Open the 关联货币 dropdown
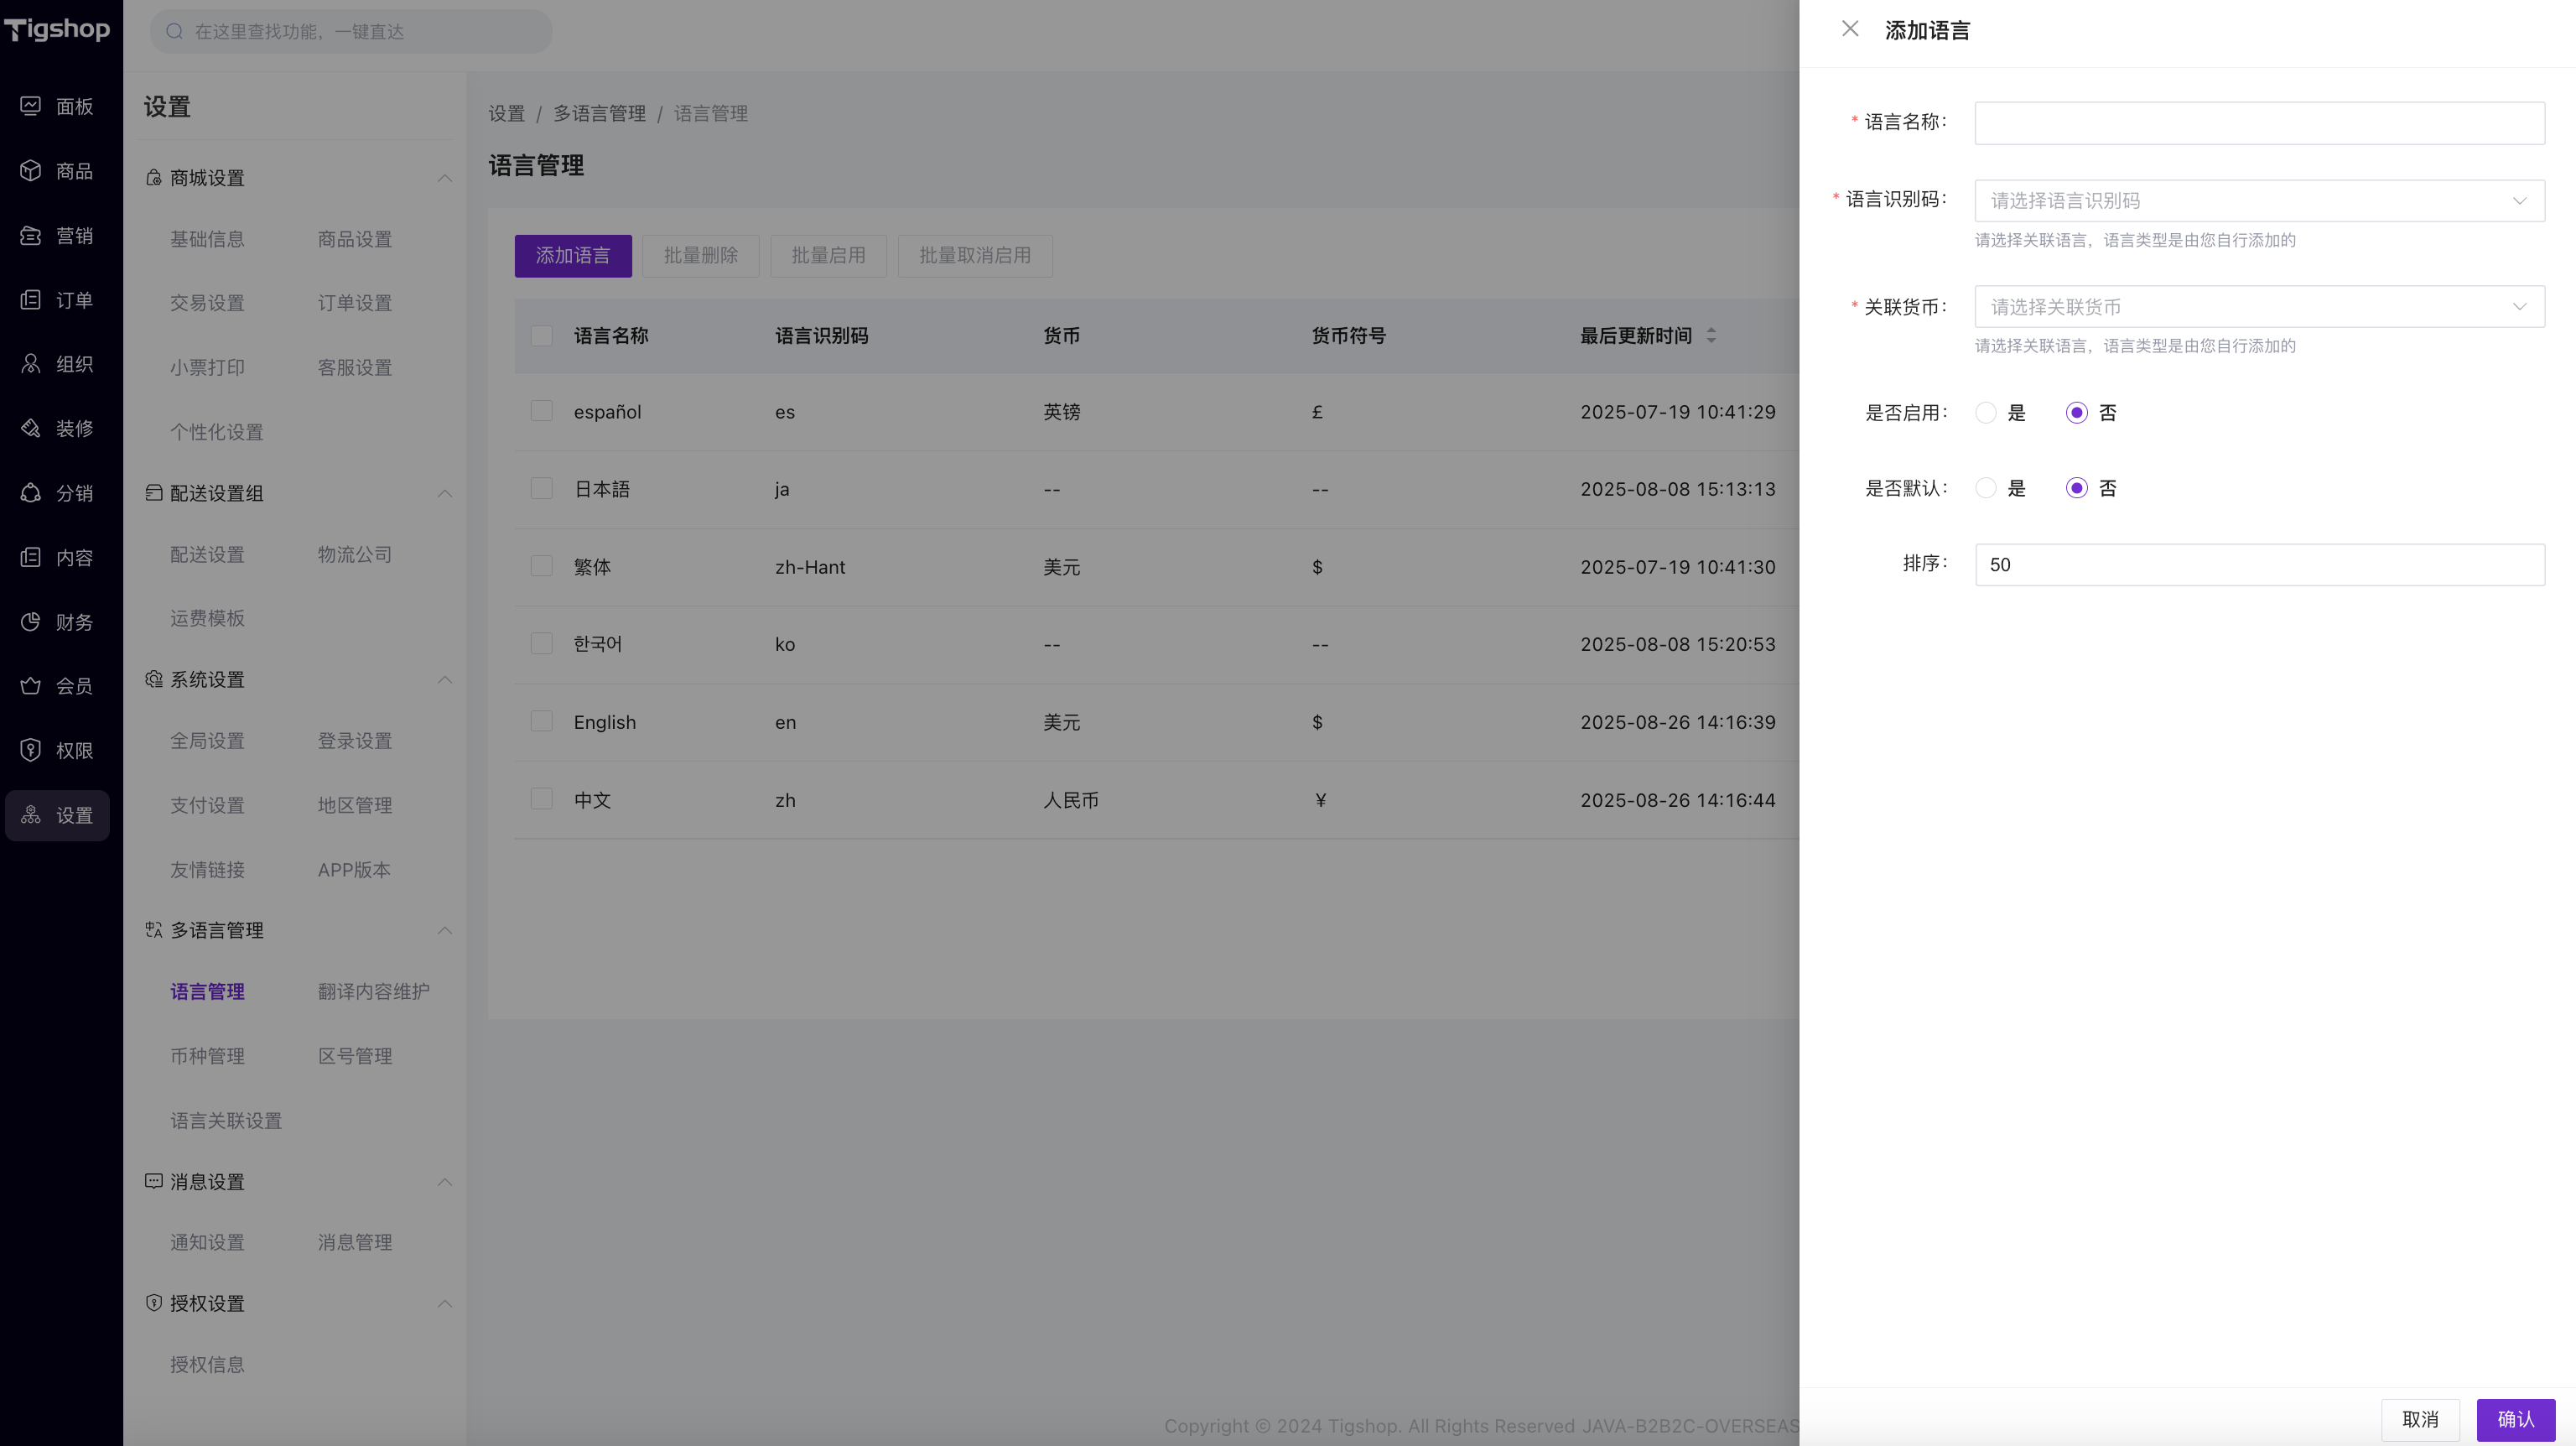The width and height of the screenshot is (2576, 1446). (x=2258, y=307)
